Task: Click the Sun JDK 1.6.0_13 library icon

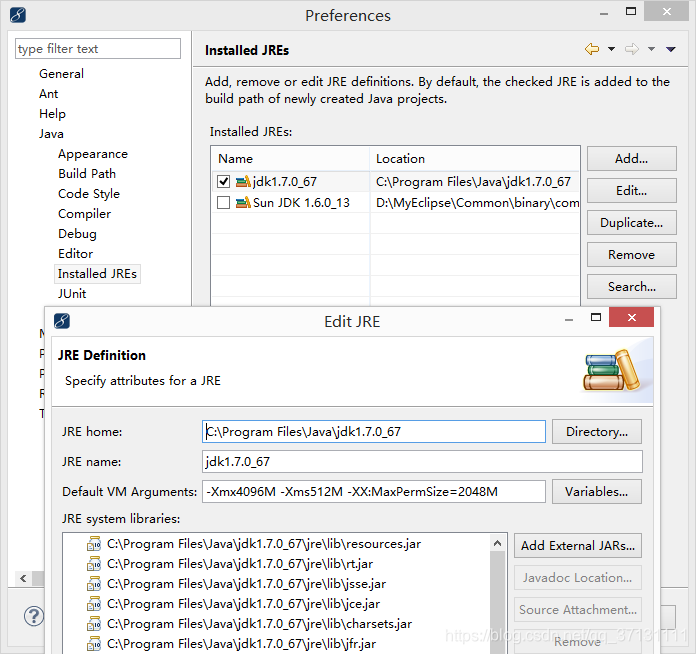Action: coord(243,202)
